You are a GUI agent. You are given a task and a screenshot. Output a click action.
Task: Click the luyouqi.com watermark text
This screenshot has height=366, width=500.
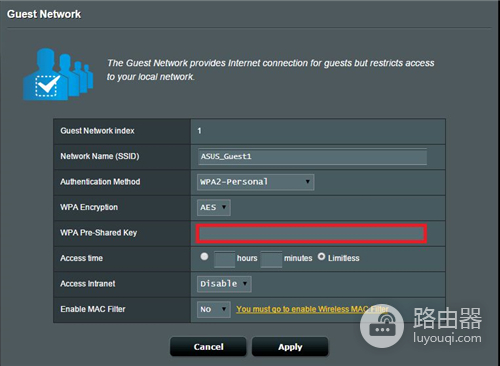(x=447, y=338)
